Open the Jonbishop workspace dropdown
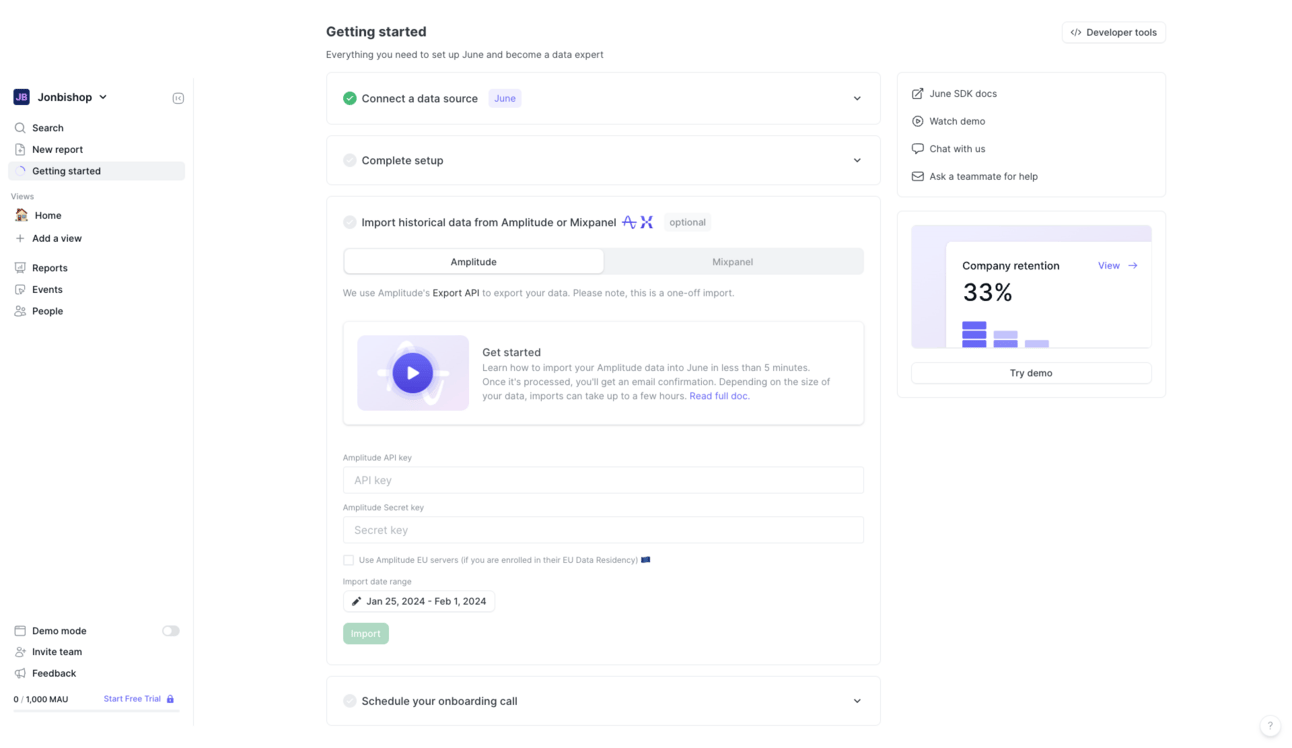This screenshot has height=748, width=1292. tap(60, 97)
